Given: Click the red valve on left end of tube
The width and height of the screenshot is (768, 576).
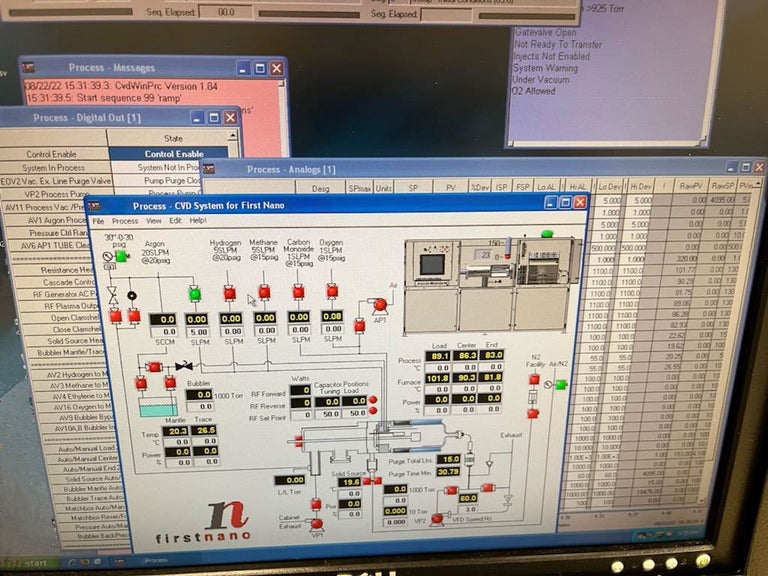Looking at the screenshot, I should coord(298,442).
